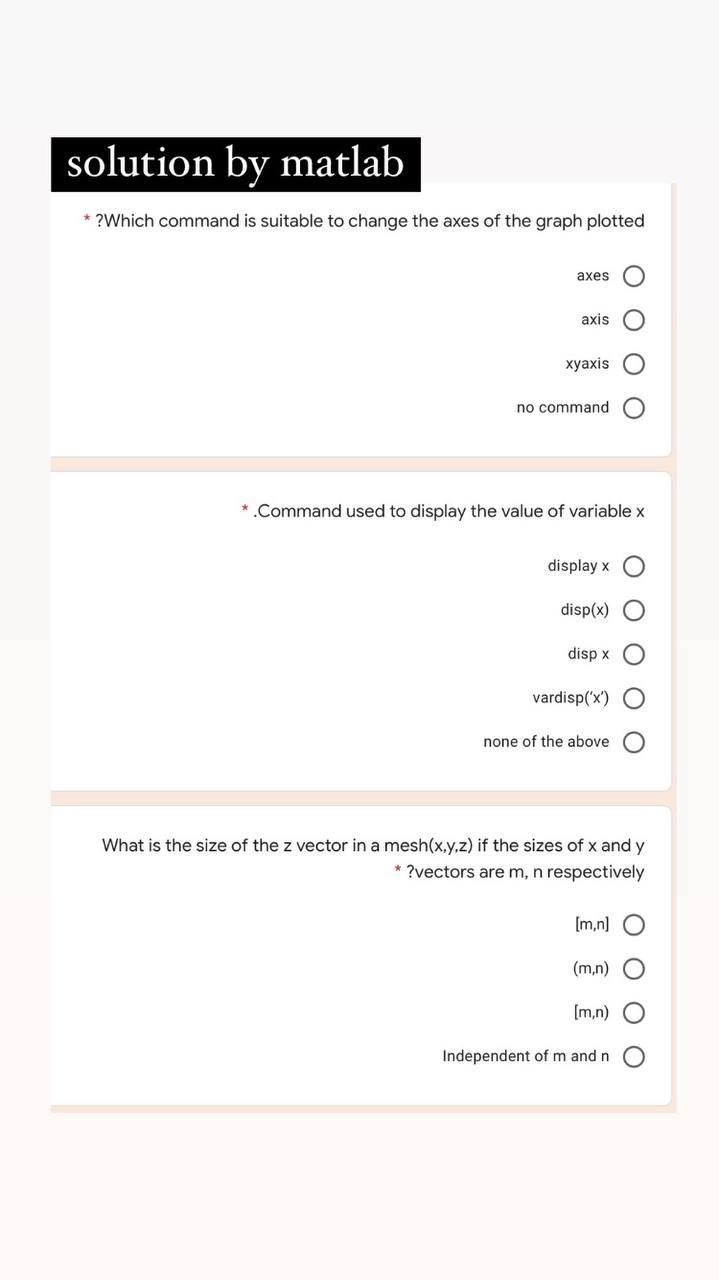The height and width of the screenshot is (1280, 719).
Task: Click the mesh(x,y,z) question text
Action: point(373,857)
